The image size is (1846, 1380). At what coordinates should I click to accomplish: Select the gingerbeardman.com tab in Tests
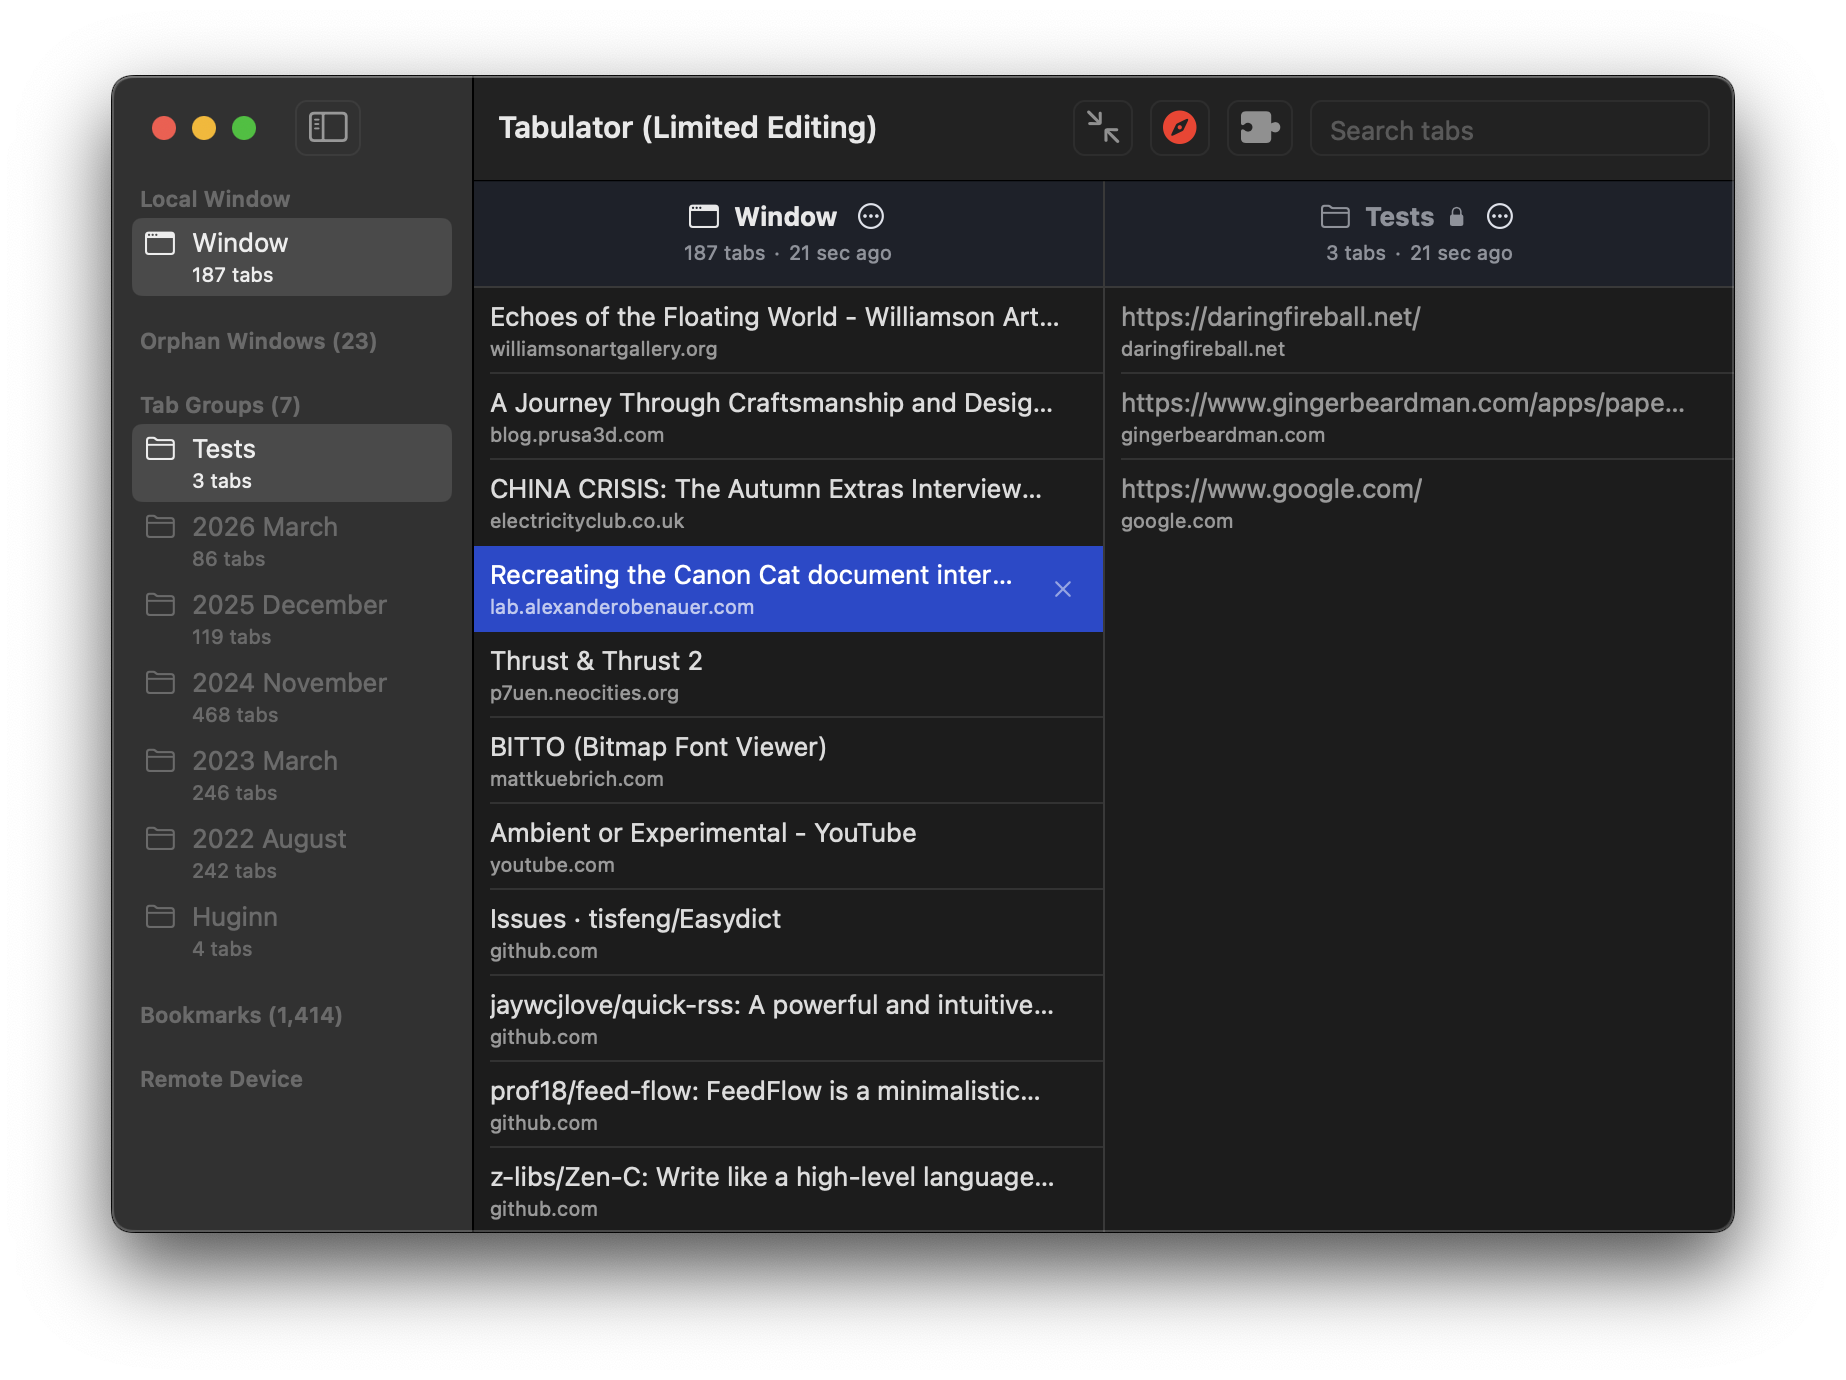click(x=1419, y=417)
